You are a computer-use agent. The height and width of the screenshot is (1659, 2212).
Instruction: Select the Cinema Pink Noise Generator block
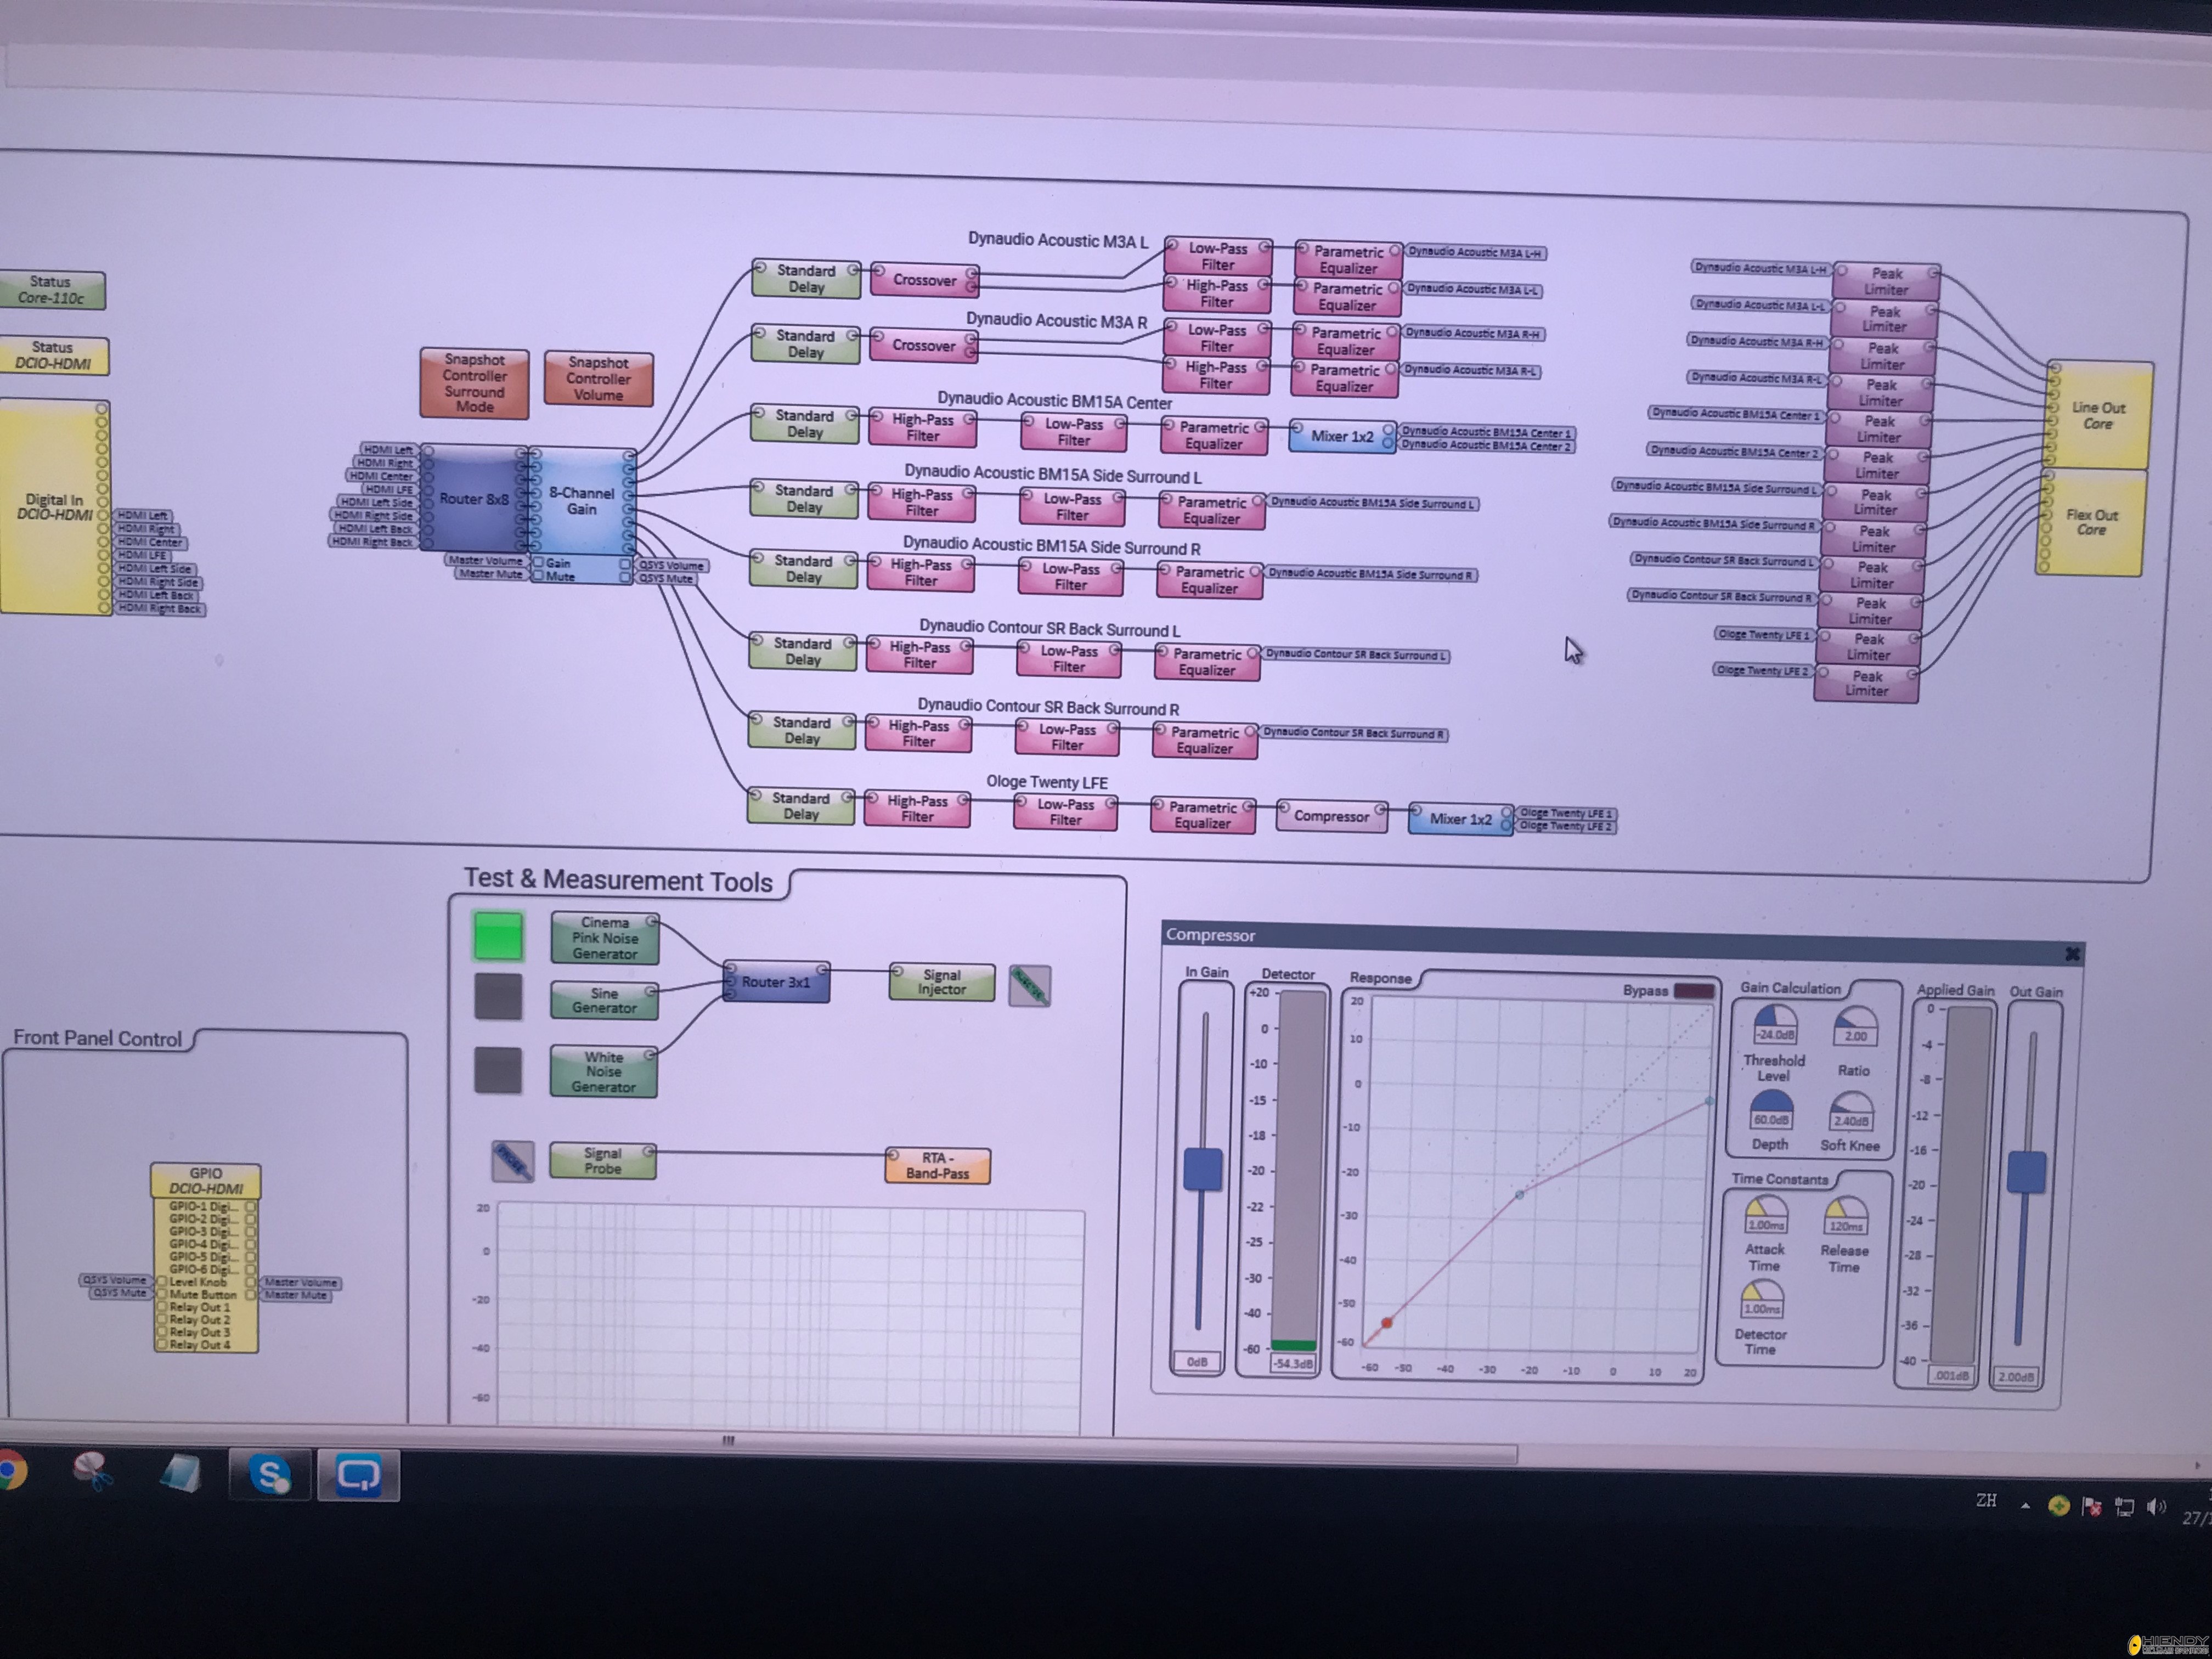pyautogui.click(x=605, y=938)
